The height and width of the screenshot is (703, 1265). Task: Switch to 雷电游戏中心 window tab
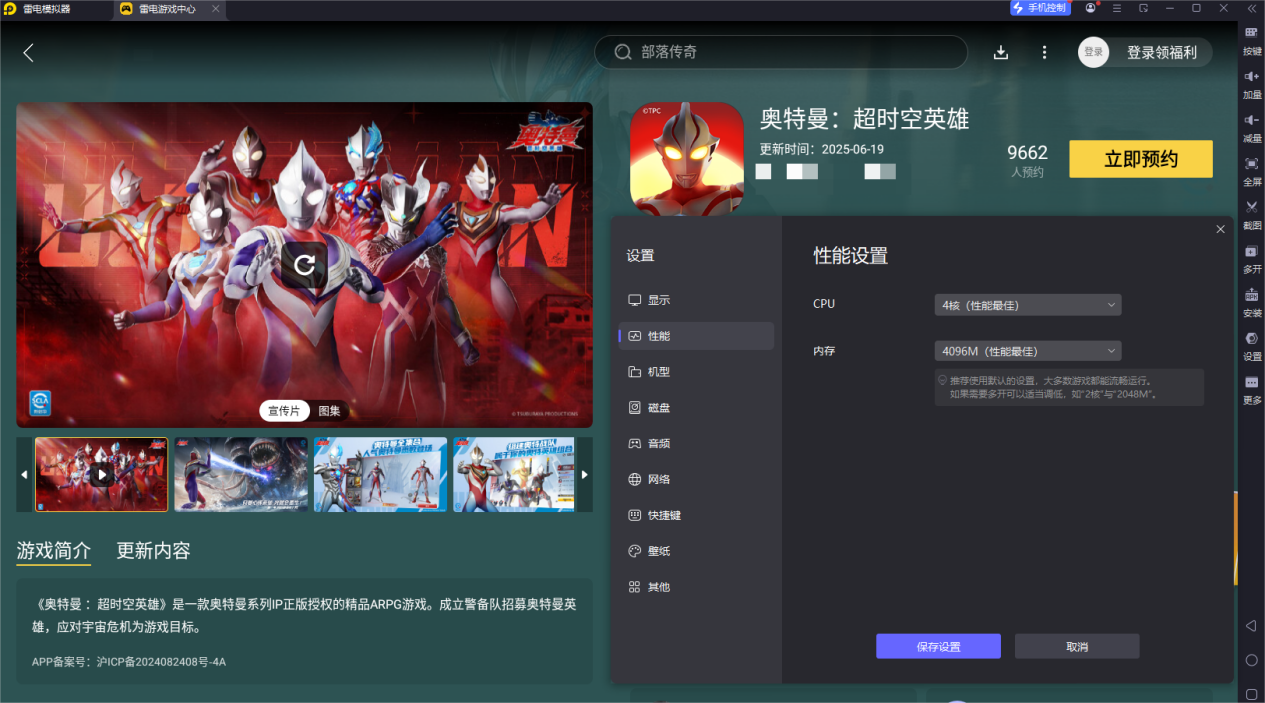tap(169, 8)
